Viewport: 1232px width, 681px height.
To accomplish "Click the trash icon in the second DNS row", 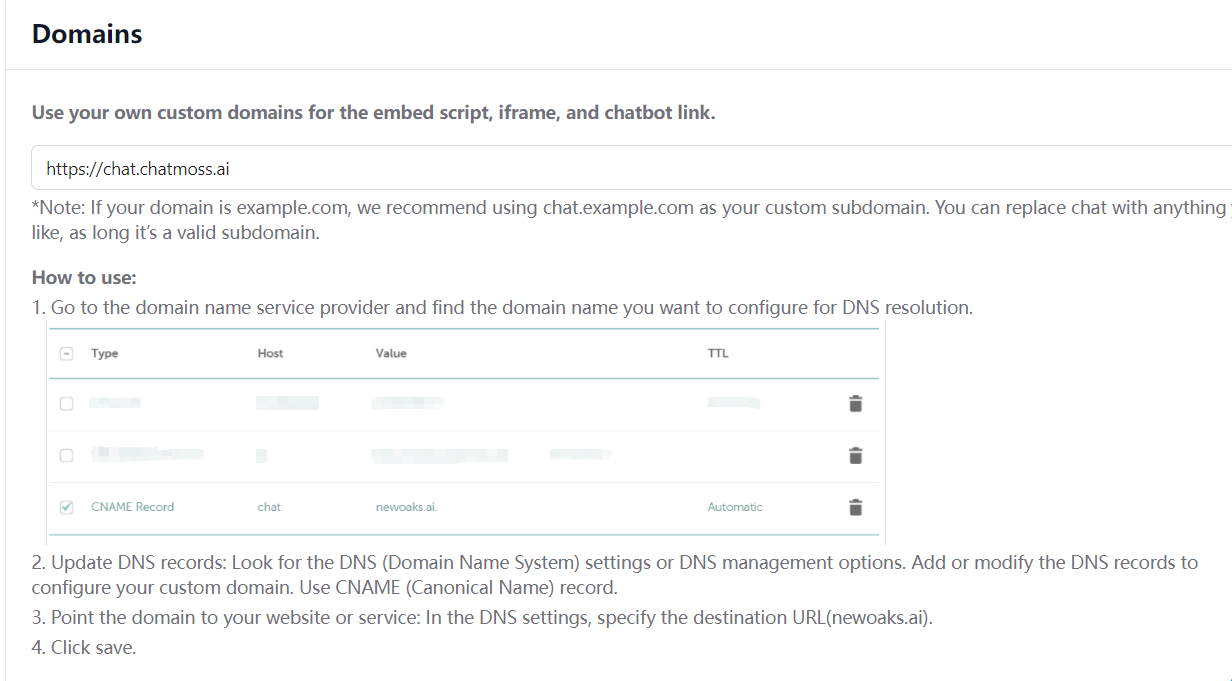I will pyautogui.click(x=855, y=455).
